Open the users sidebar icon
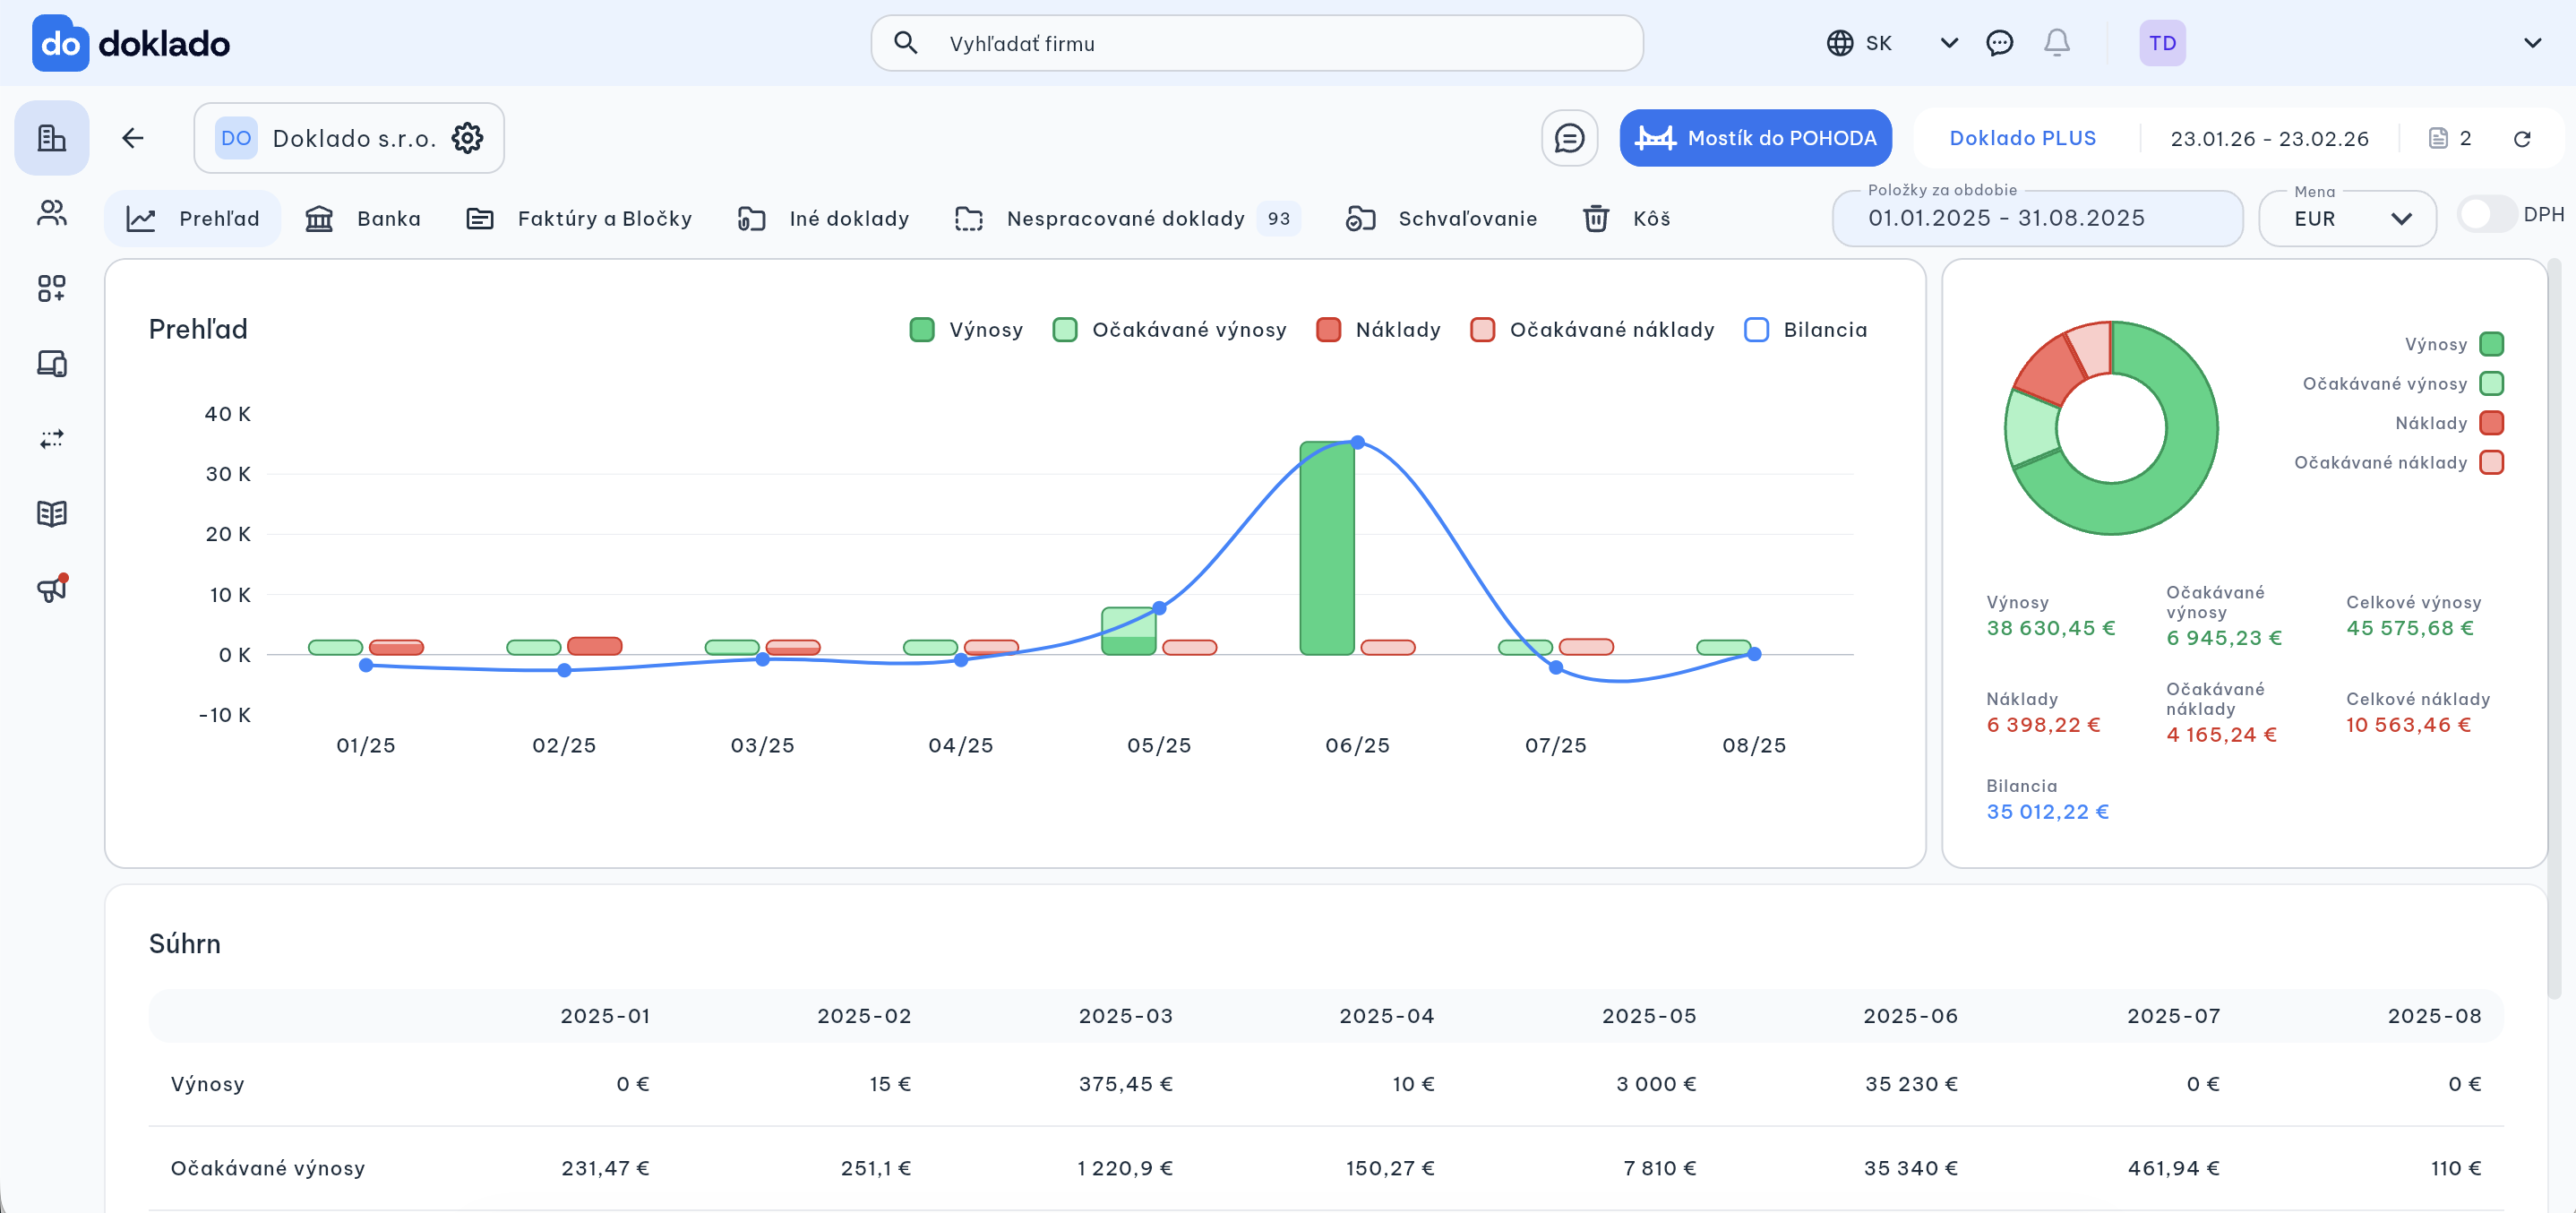 pos(52,213)
